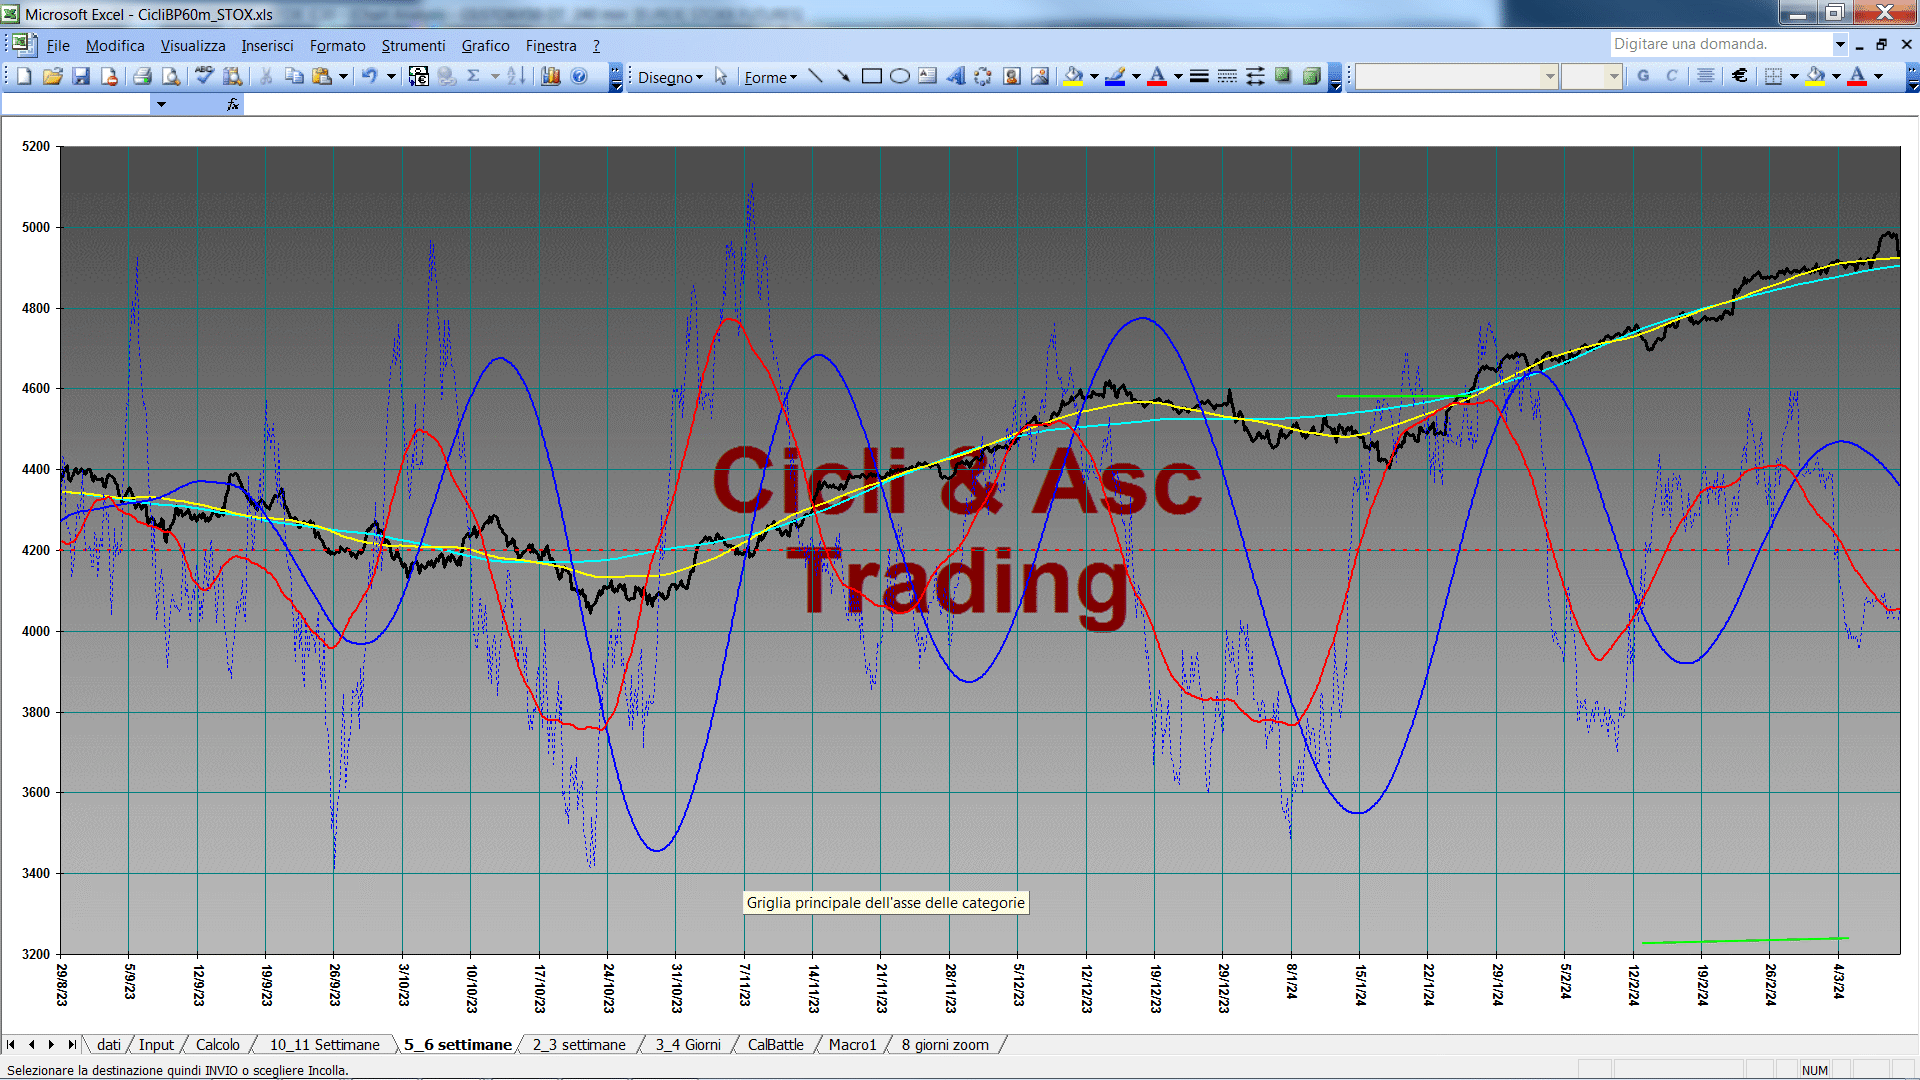Screen dimensions: 1920x1080
Task: Open the Paste options dropdown arrow
Action: pyautogui.click(x=343, y=77)
